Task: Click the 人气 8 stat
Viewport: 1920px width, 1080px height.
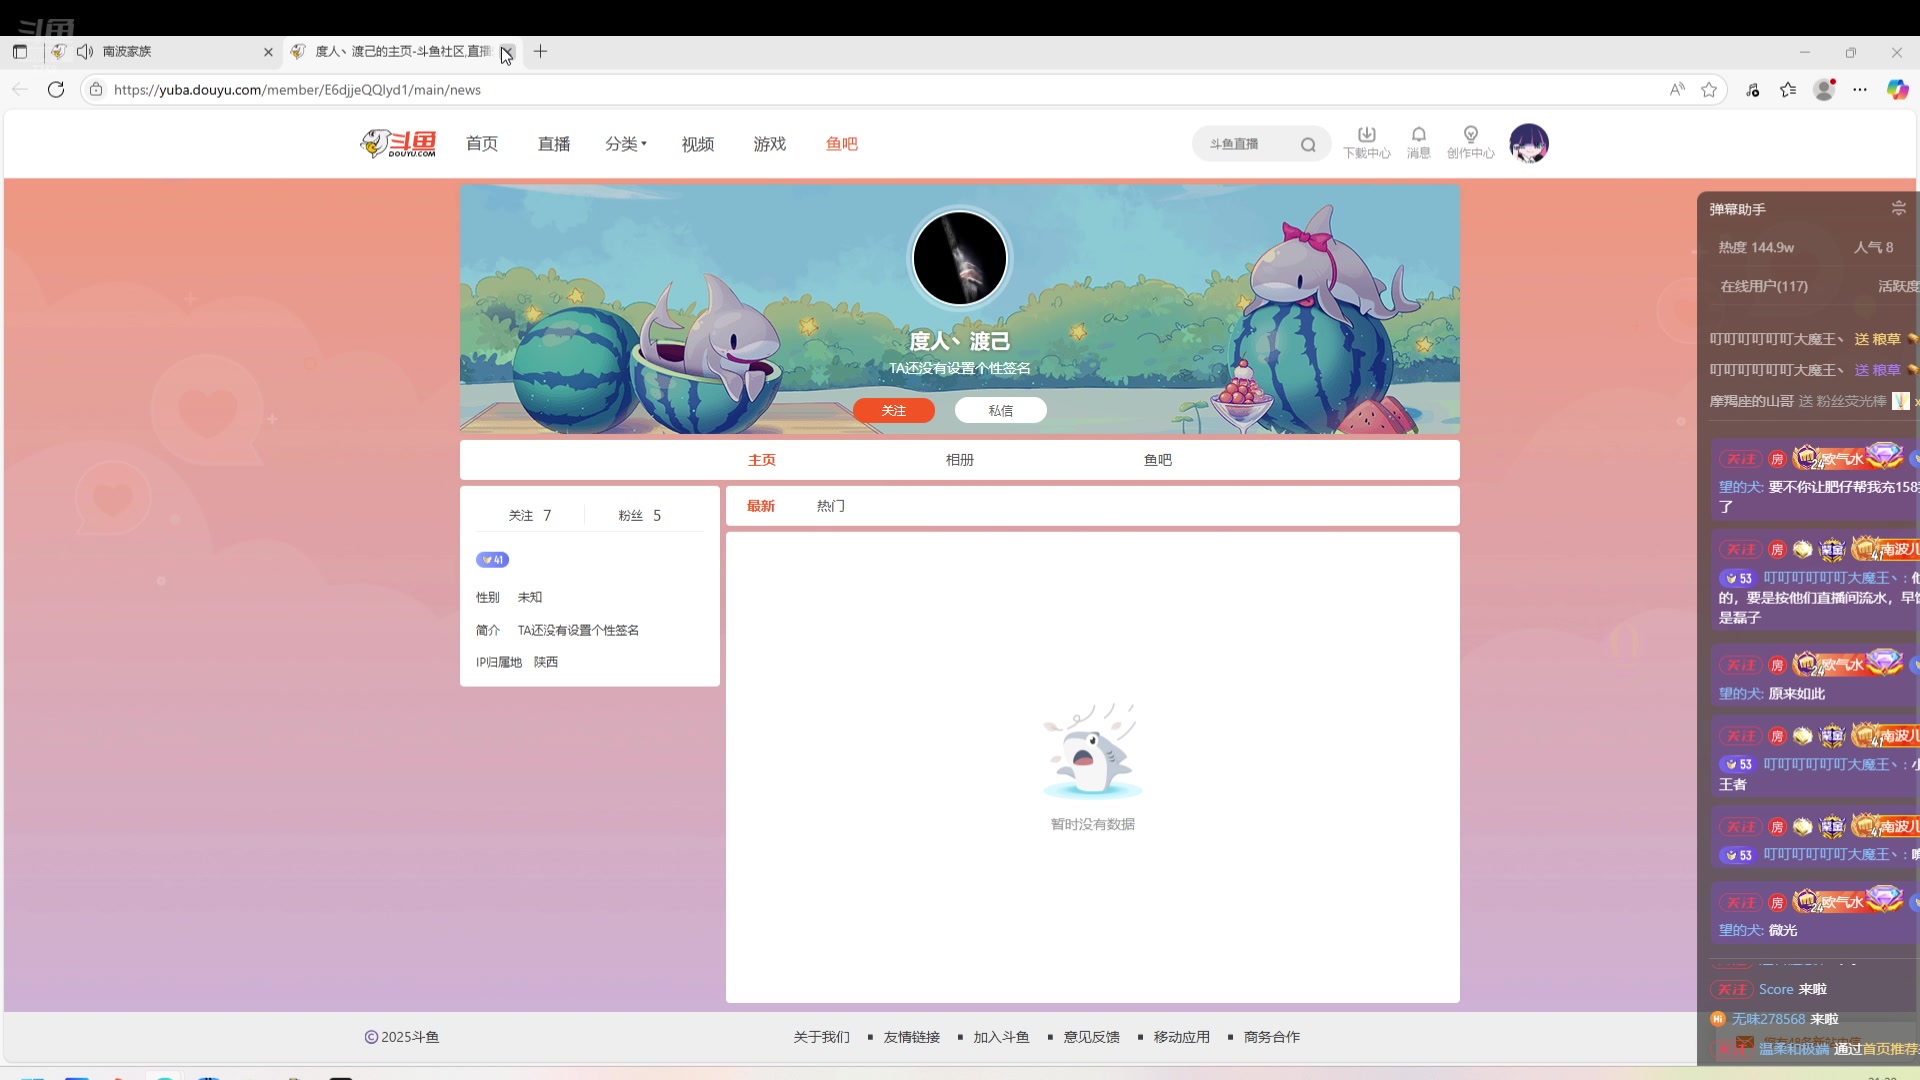Action: [x=1873, y=247]
